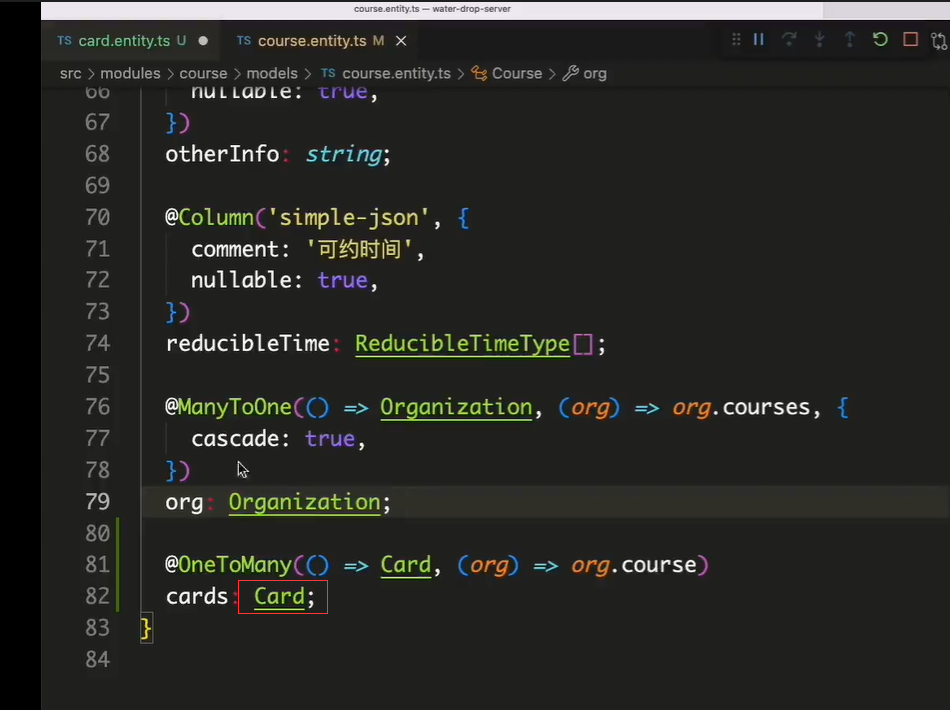Click the reducibleTime property name
Image resolution: width=950 pixels, height=710 pixels.
pyautogui.click(x=247, y=344)
